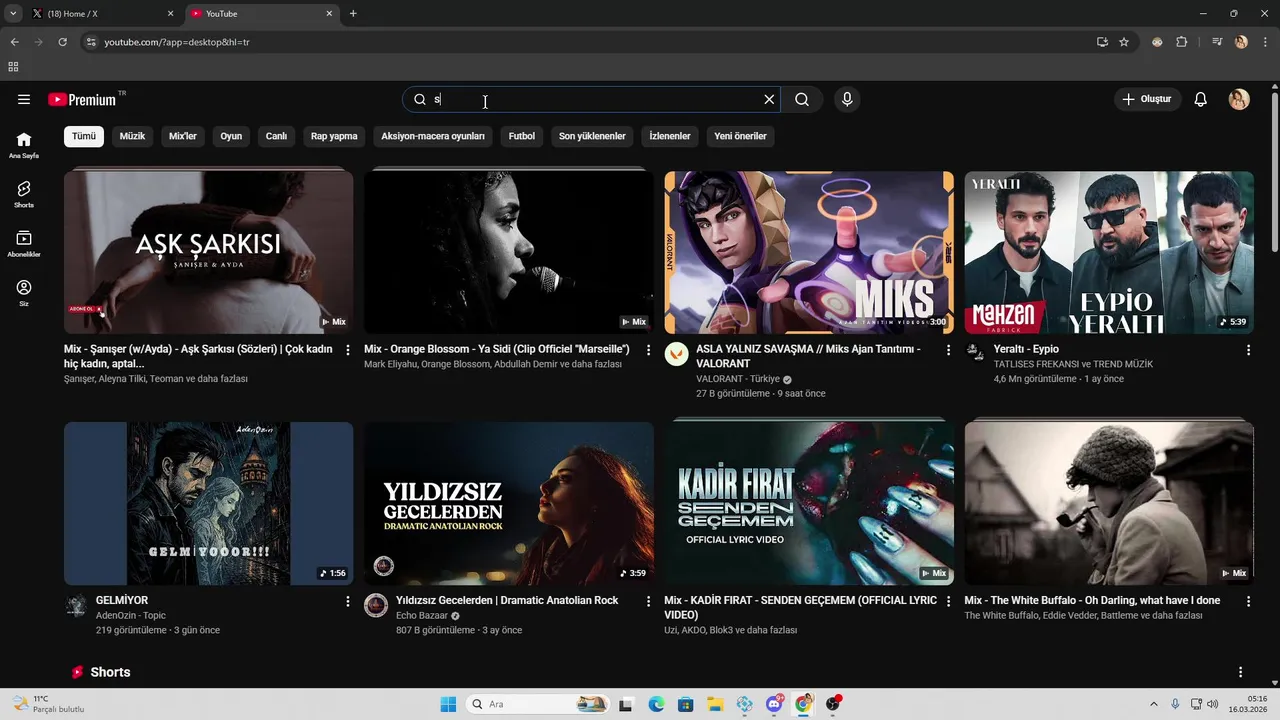1280x720 pixels.
Task: Open the Siz sidebar item
Action: point(24,293)
